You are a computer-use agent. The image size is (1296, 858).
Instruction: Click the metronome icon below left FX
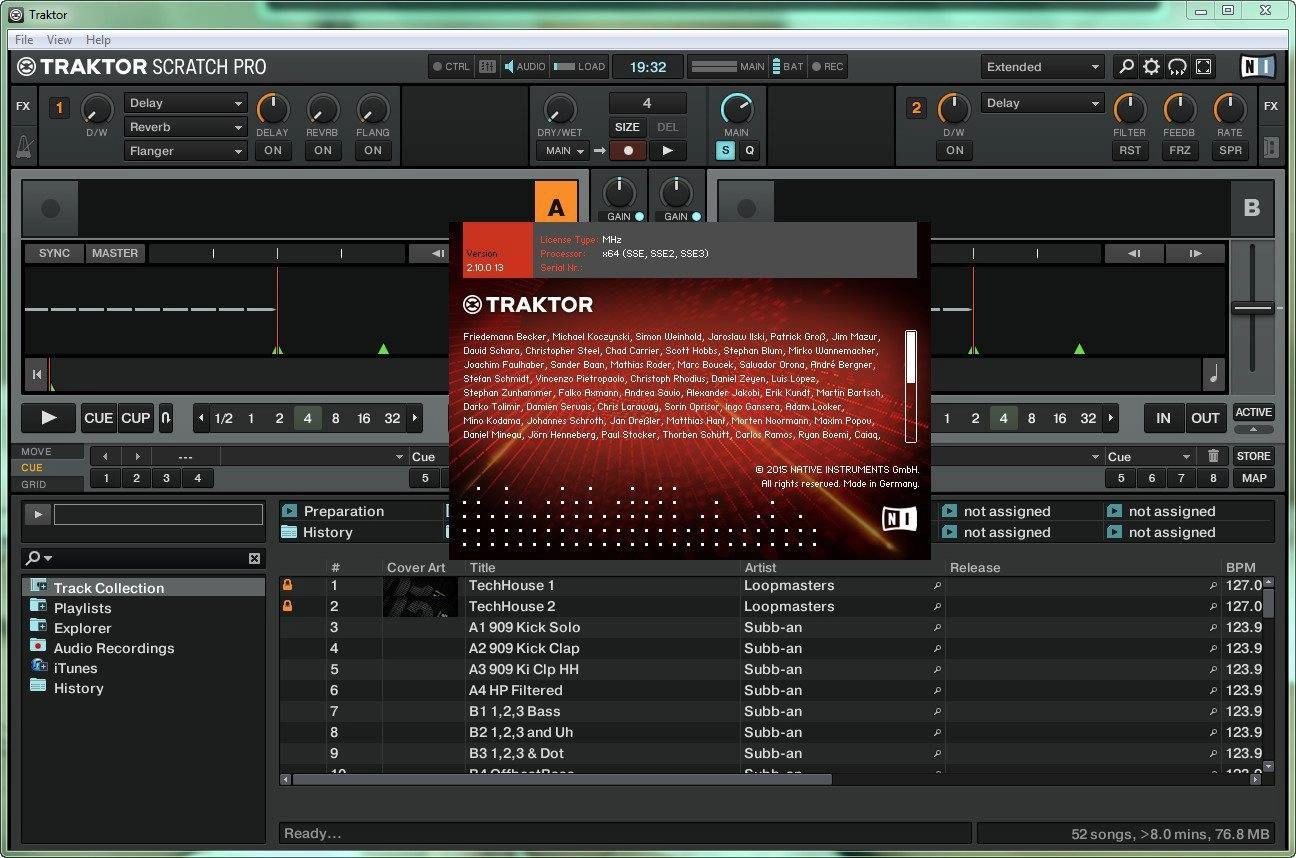coord(24,148)
